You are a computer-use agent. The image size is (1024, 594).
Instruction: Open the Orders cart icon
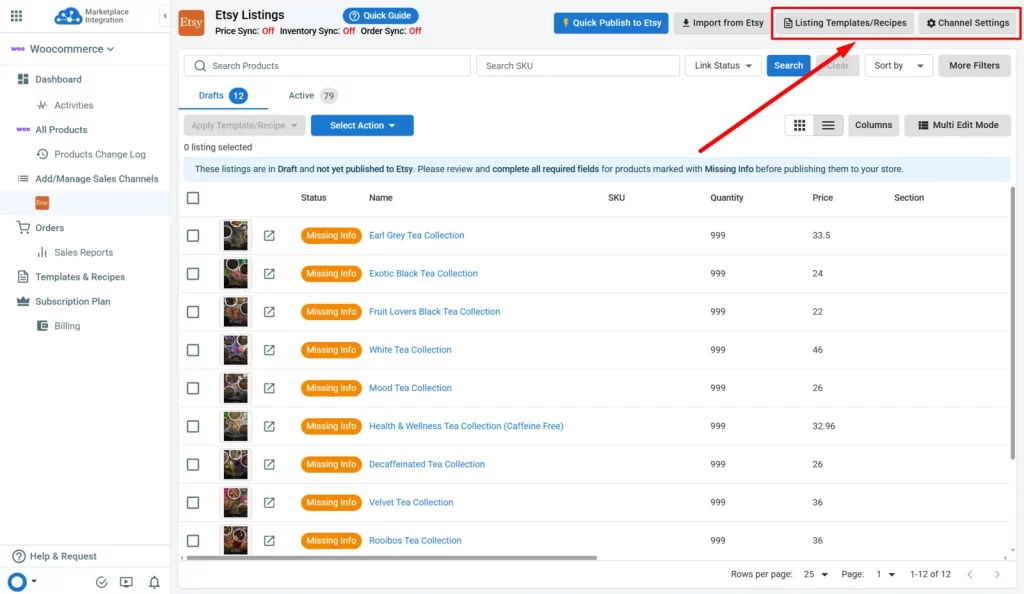22,227
